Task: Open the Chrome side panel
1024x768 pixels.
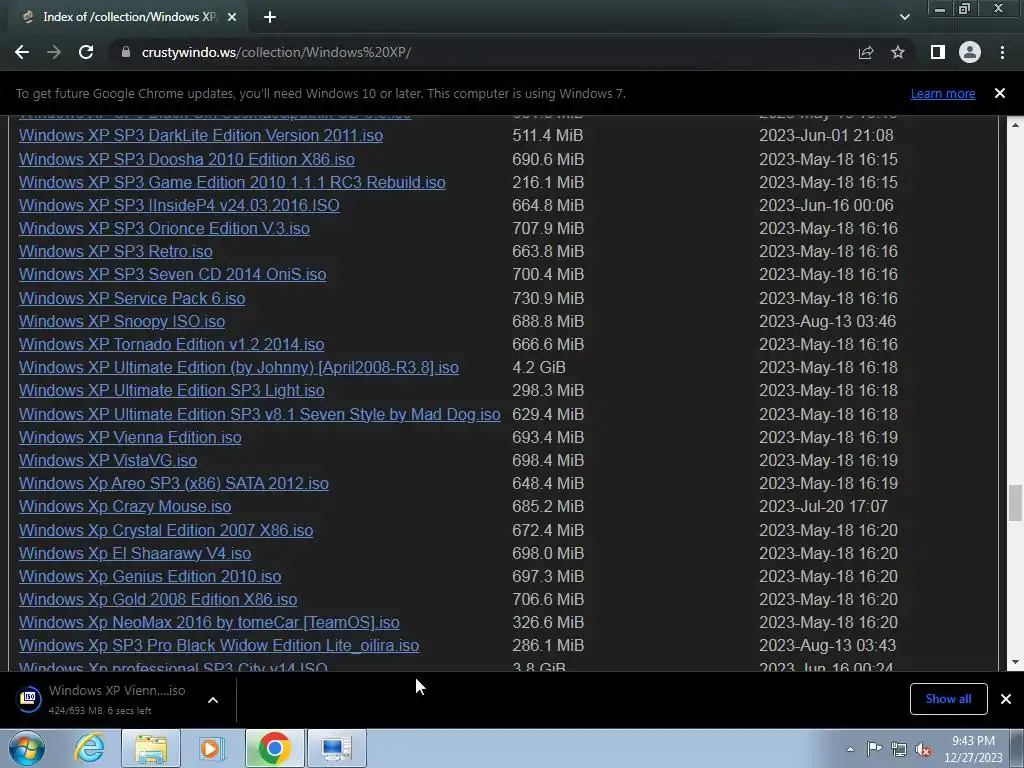Action: click(938, 52)
